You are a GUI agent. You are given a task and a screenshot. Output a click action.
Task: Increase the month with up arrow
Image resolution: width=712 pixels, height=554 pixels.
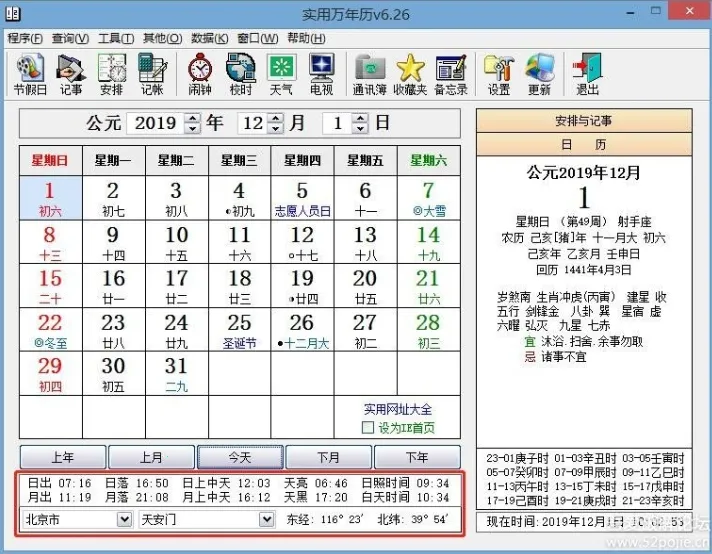tap(276, 118)
